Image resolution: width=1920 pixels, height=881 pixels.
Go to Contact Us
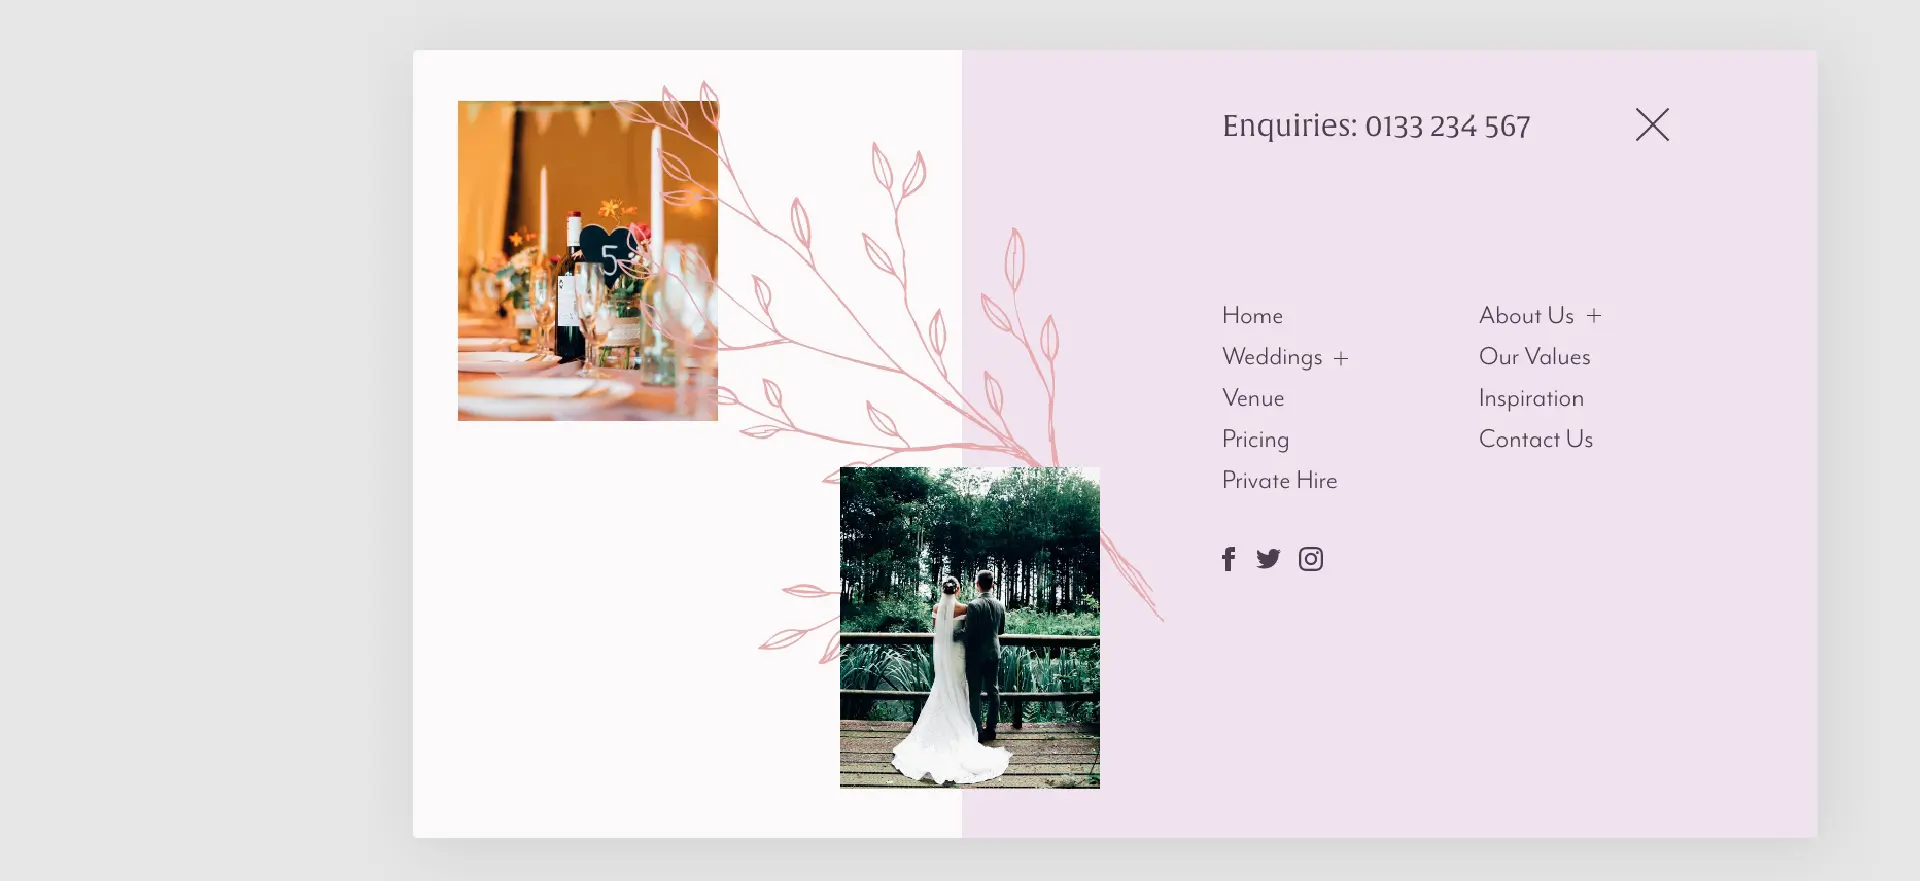coord(1535,439)
